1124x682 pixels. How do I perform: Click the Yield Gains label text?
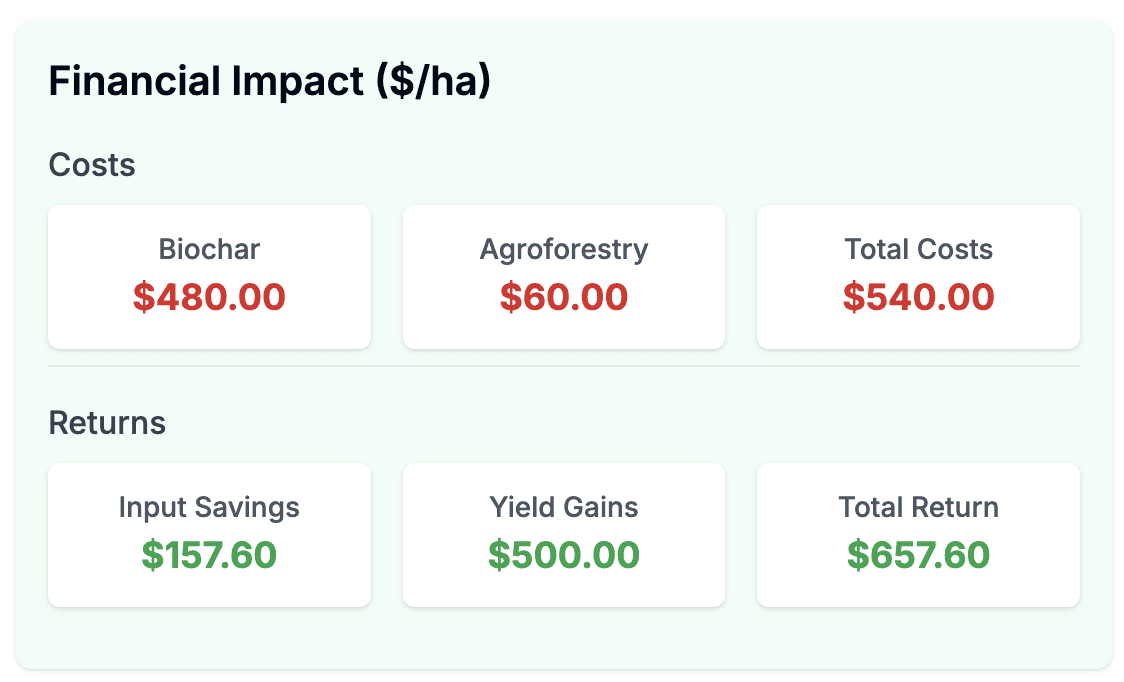pyautogui.click(x=563, y=507)
